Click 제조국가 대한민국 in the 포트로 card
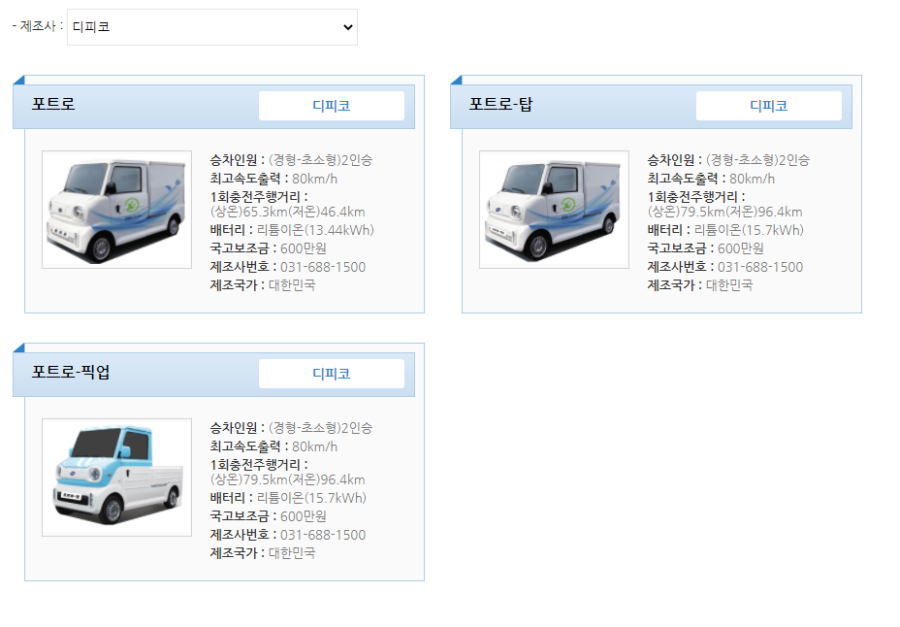Screen dimensions: 900x627 (263, 285)
